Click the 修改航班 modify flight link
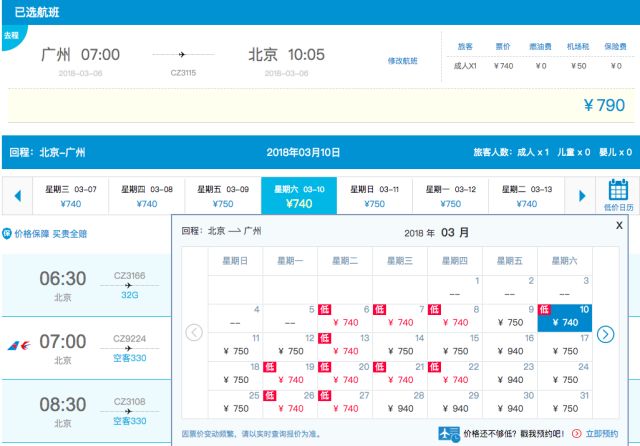The height and width of the screenshot is (446, 640). point(402,61)
